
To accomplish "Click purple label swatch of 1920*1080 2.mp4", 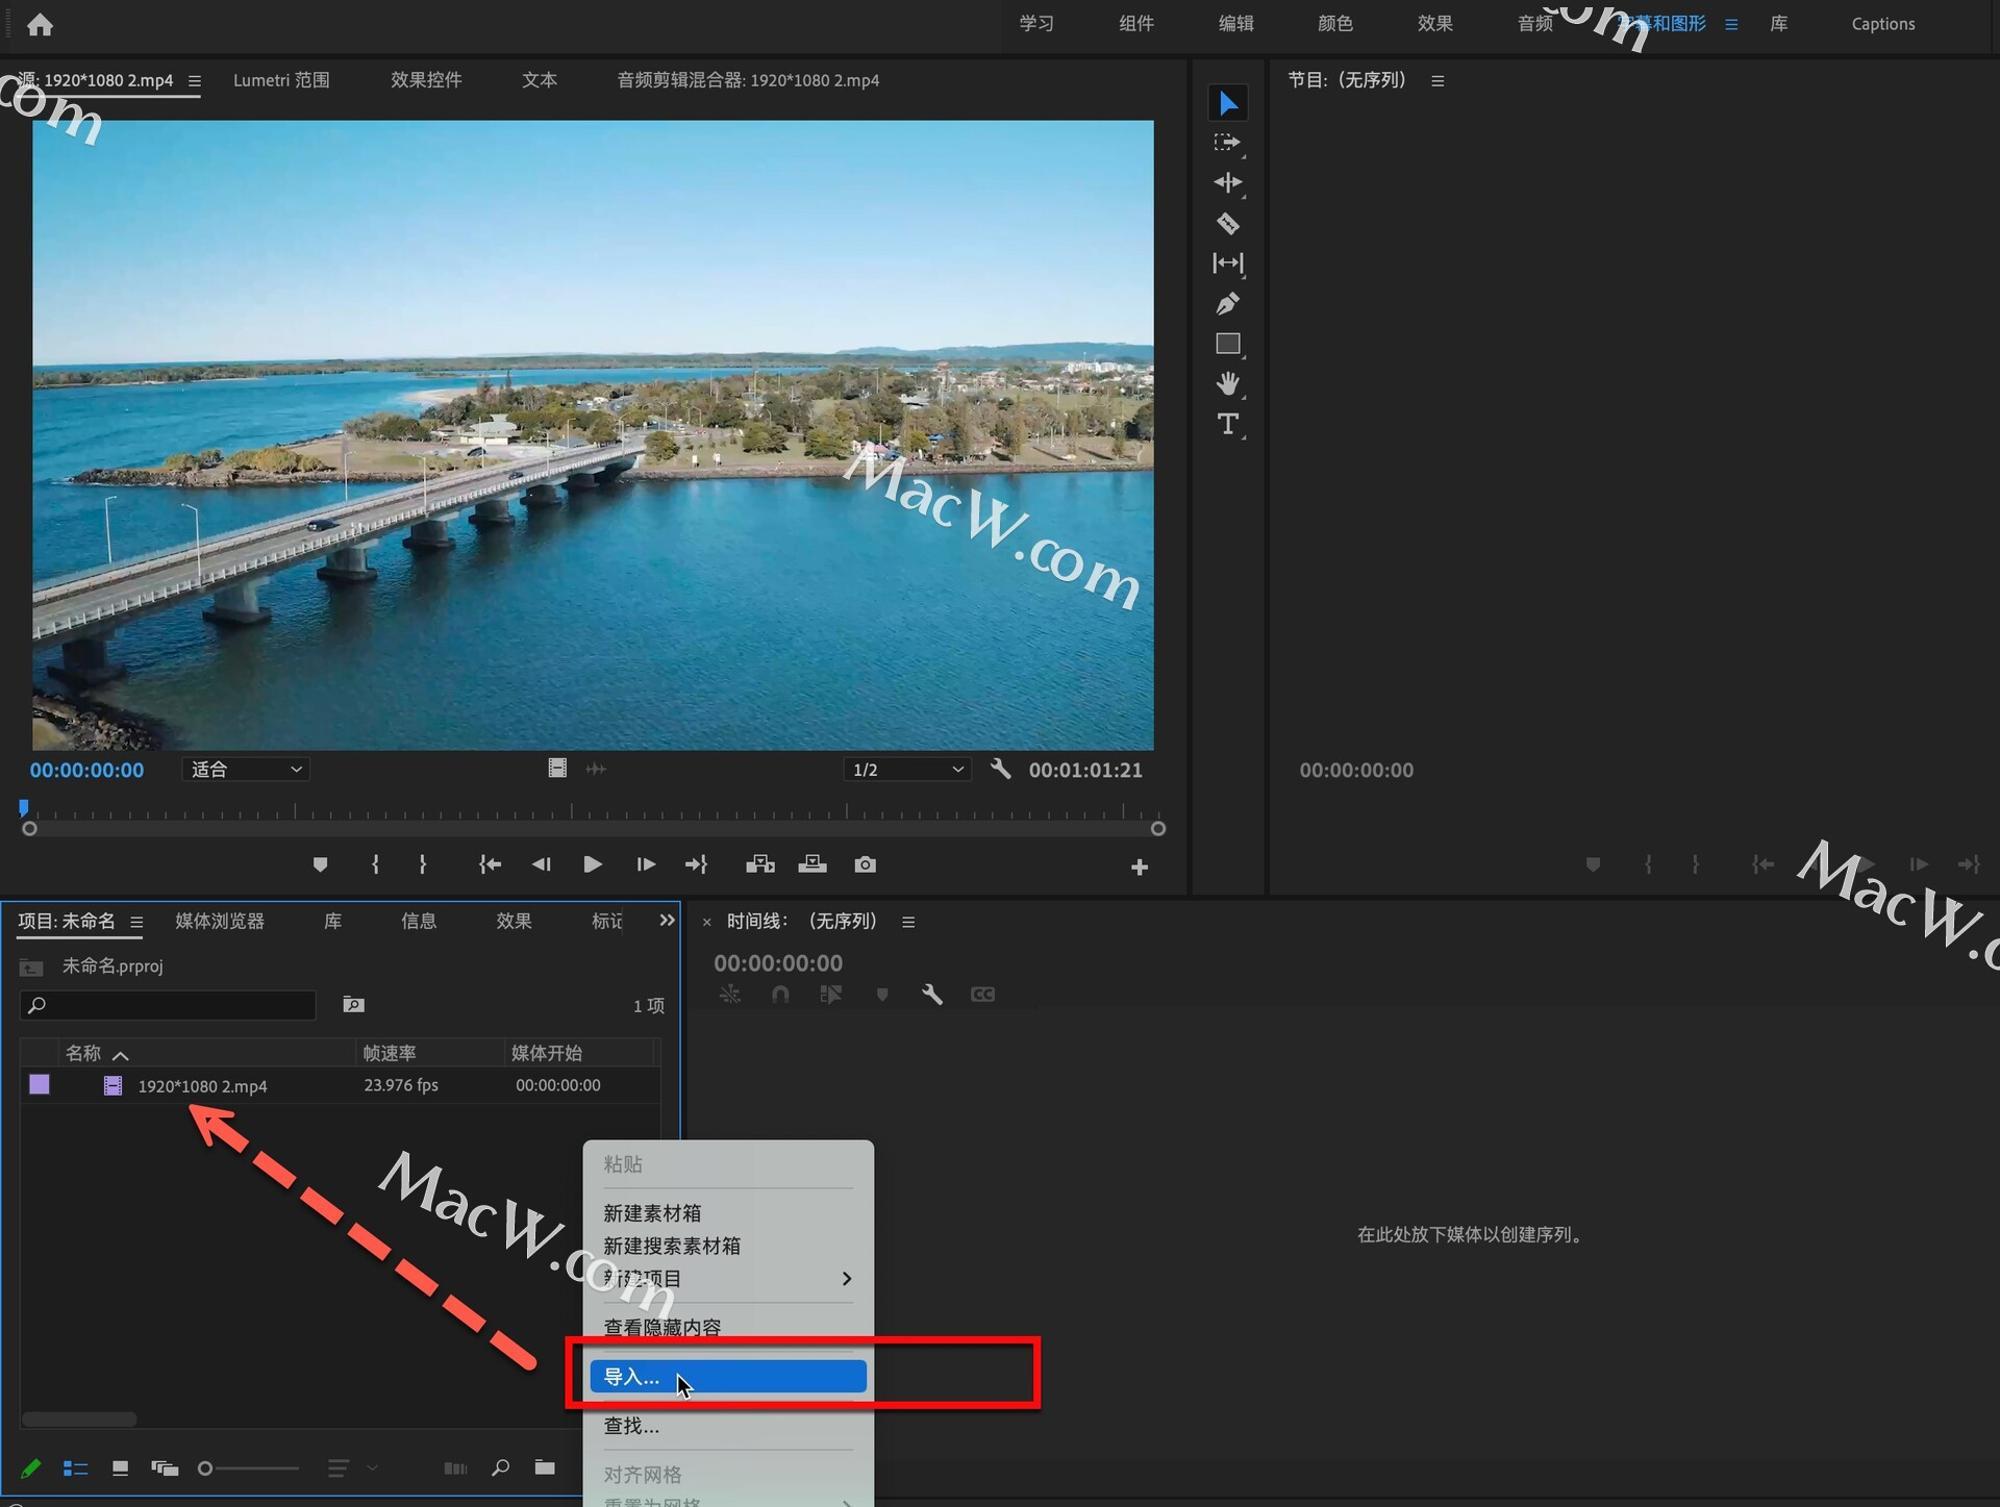I will pos(40,1085).
